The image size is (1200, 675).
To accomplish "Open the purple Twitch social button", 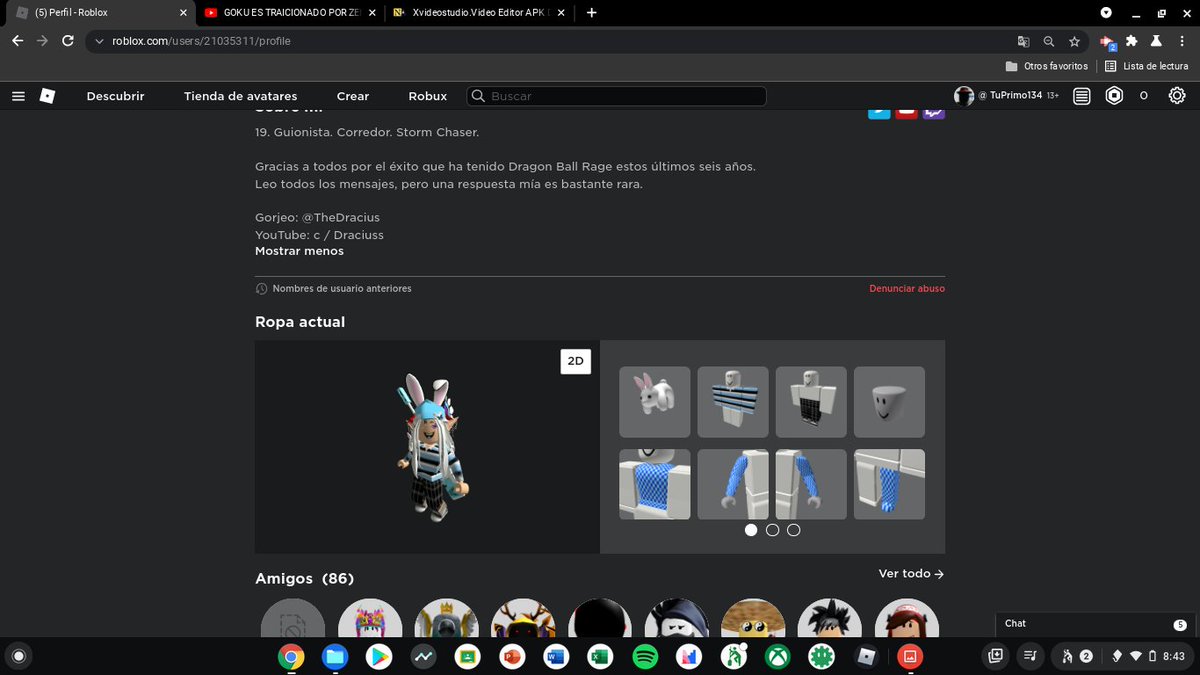I will pos(934,112).
